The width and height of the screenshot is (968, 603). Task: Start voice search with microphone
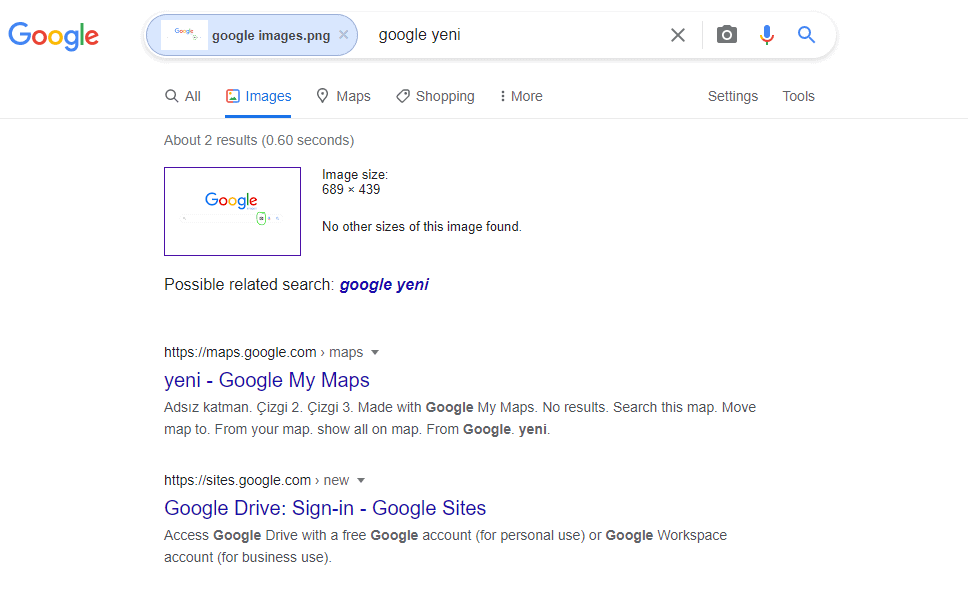(767, 35)
